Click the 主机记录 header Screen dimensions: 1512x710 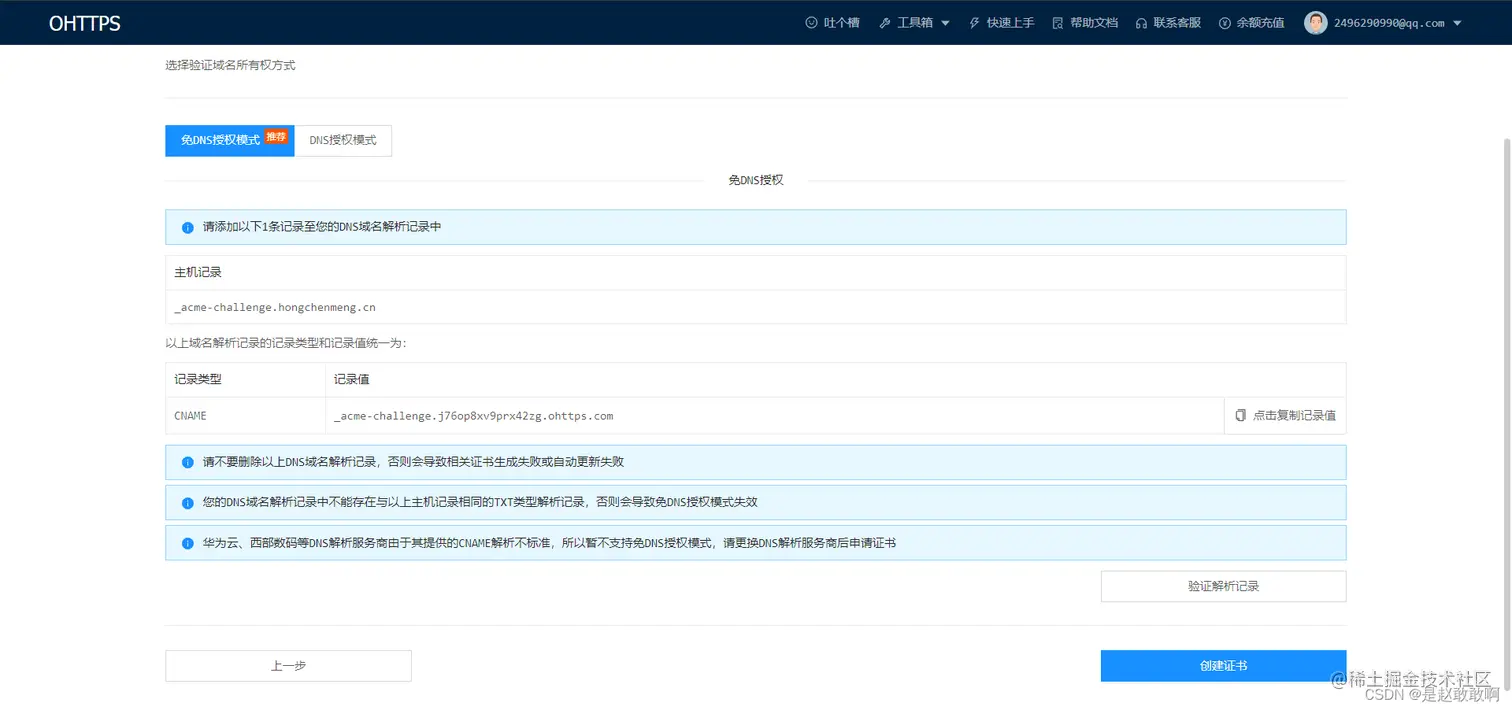tap(198, 272)
